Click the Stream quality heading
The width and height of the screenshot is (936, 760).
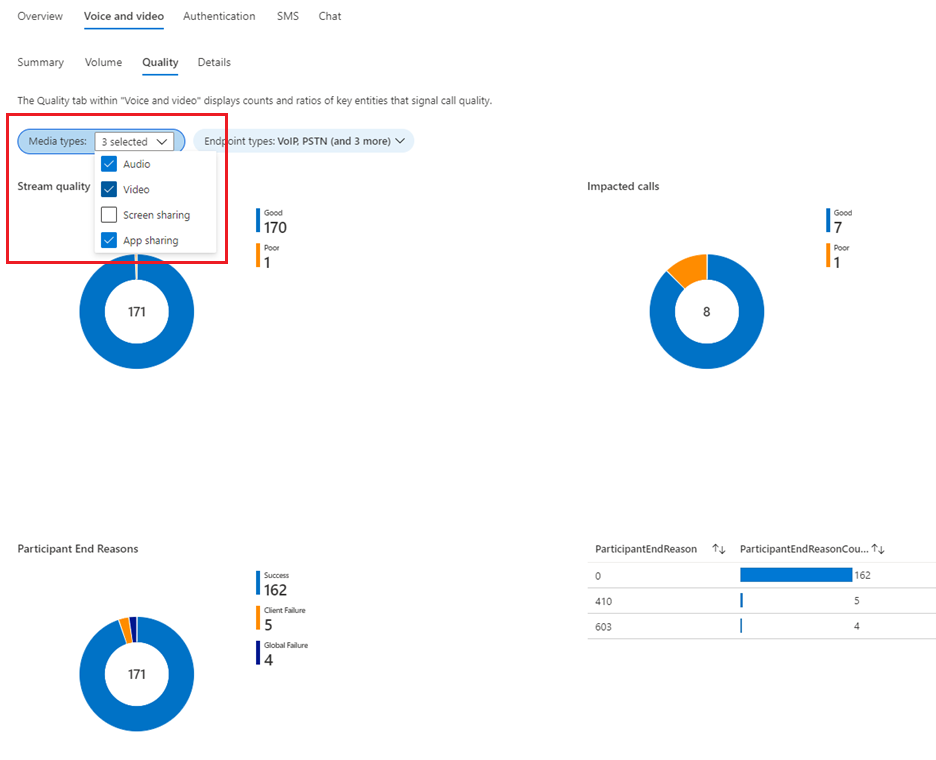[54, 186]
